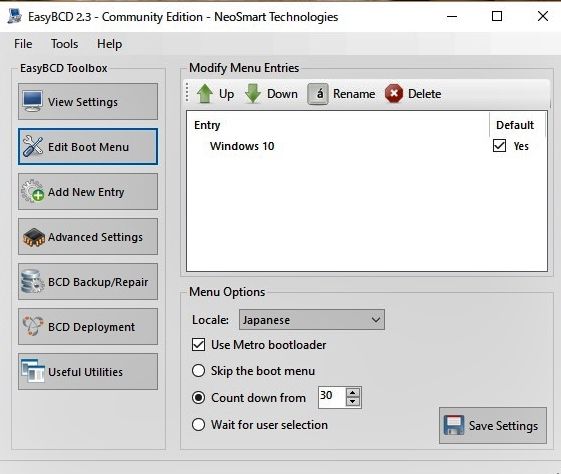Close the EasyBCD window

click(543, 16)
